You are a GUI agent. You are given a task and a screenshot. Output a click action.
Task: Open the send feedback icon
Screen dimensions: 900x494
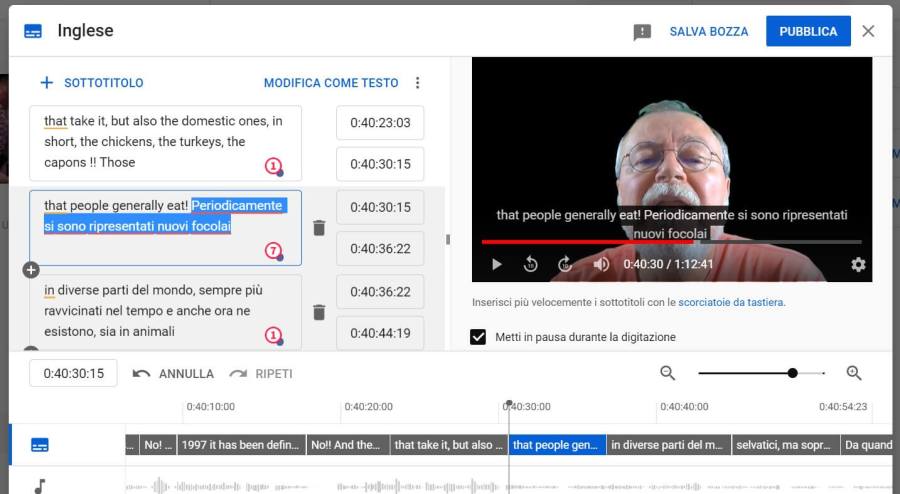point(642,32)
